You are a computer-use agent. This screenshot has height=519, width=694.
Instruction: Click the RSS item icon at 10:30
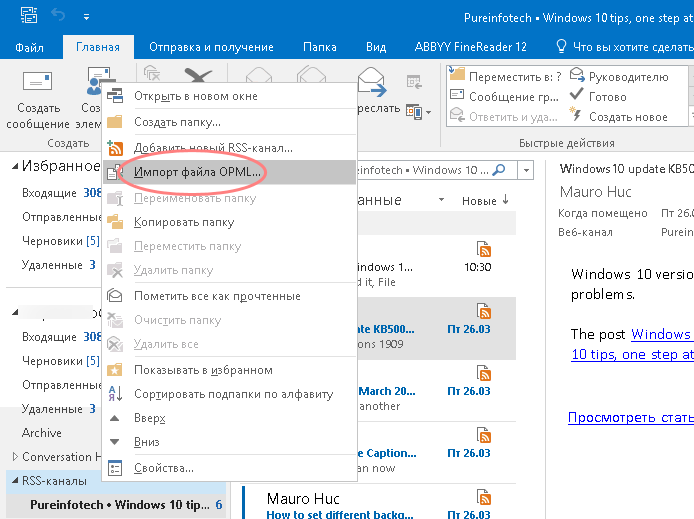pyautogui.click(x=484, y=249)
